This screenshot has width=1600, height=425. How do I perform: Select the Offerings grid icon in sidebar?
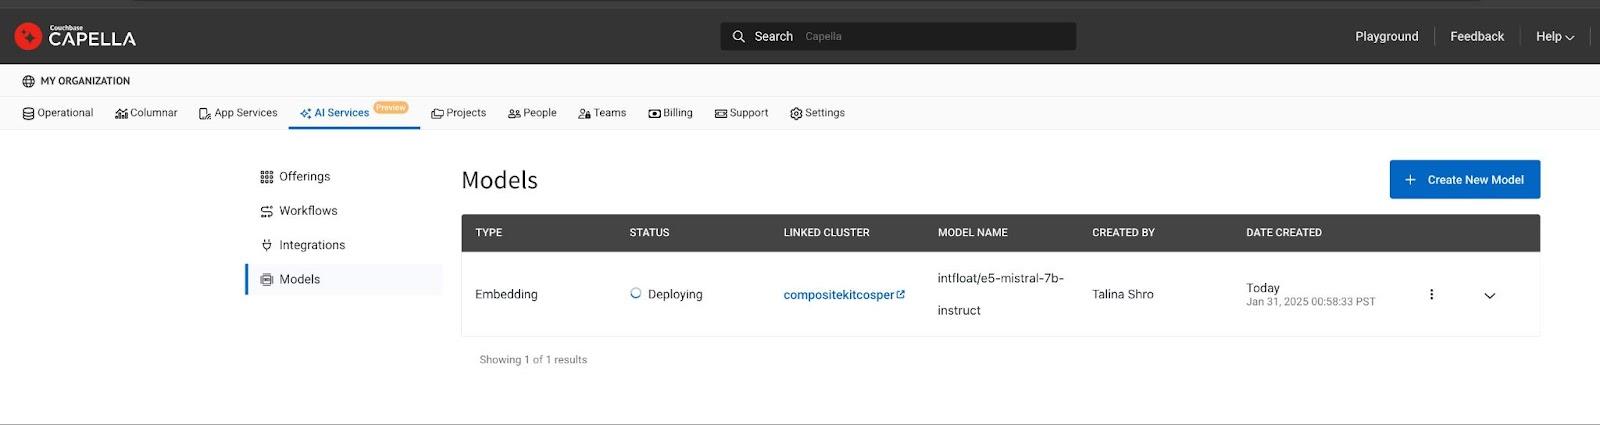click(266, 177)
